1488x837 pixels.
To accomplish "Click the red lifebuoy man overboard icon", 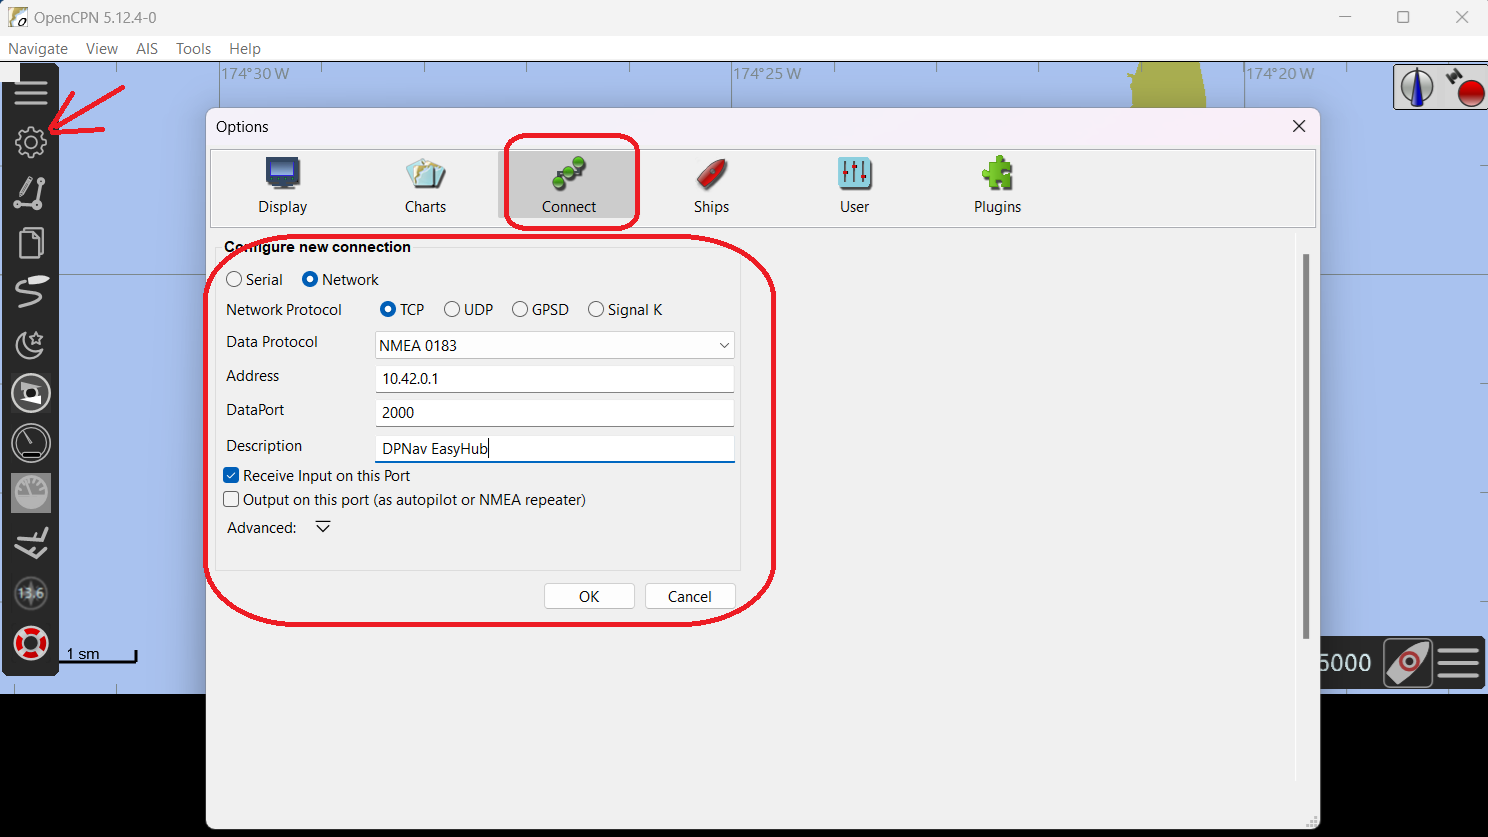I will [31, 643].
